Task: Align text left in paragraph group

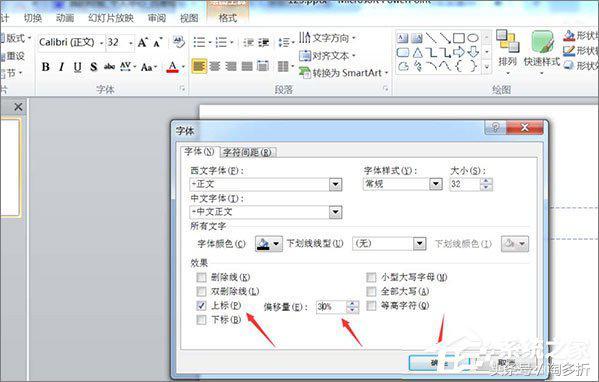Action: coord(199,66)
